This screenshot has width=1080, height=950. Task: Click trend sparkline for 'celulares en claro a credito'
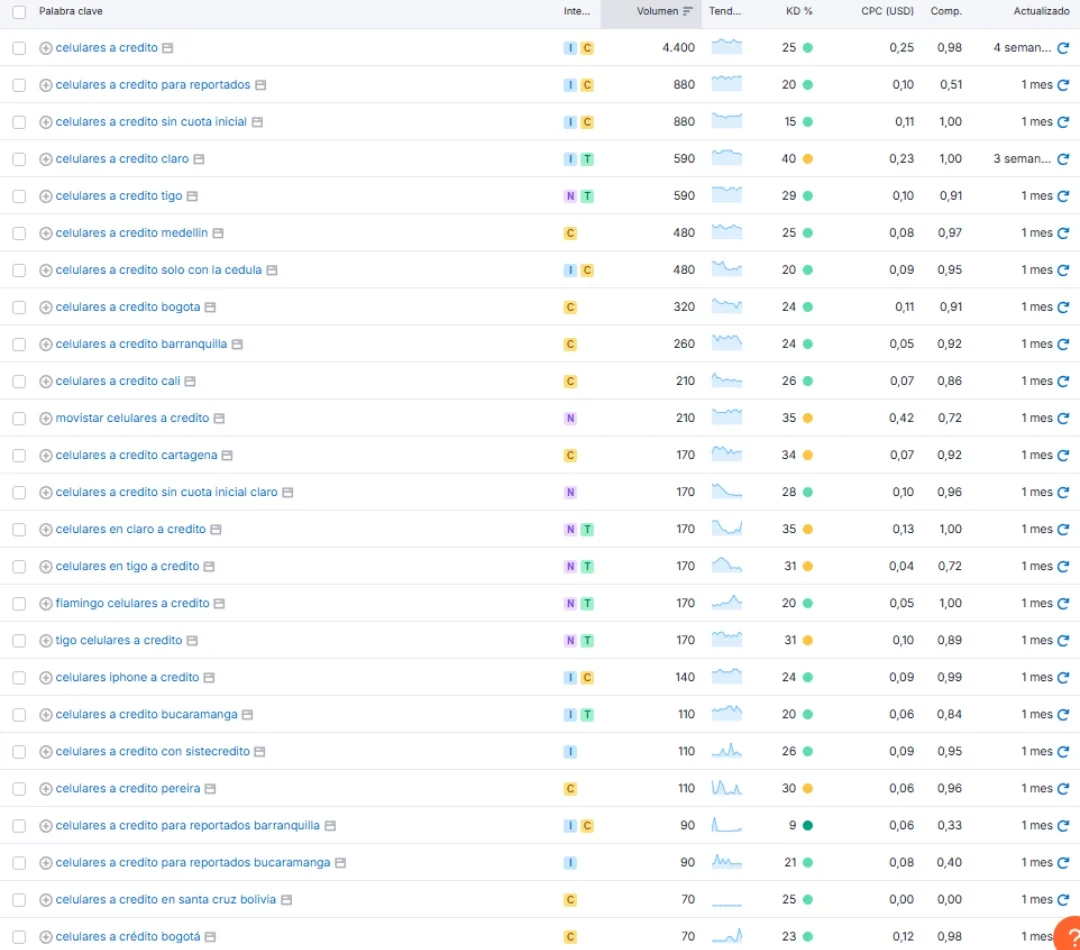tap(727, 529)
